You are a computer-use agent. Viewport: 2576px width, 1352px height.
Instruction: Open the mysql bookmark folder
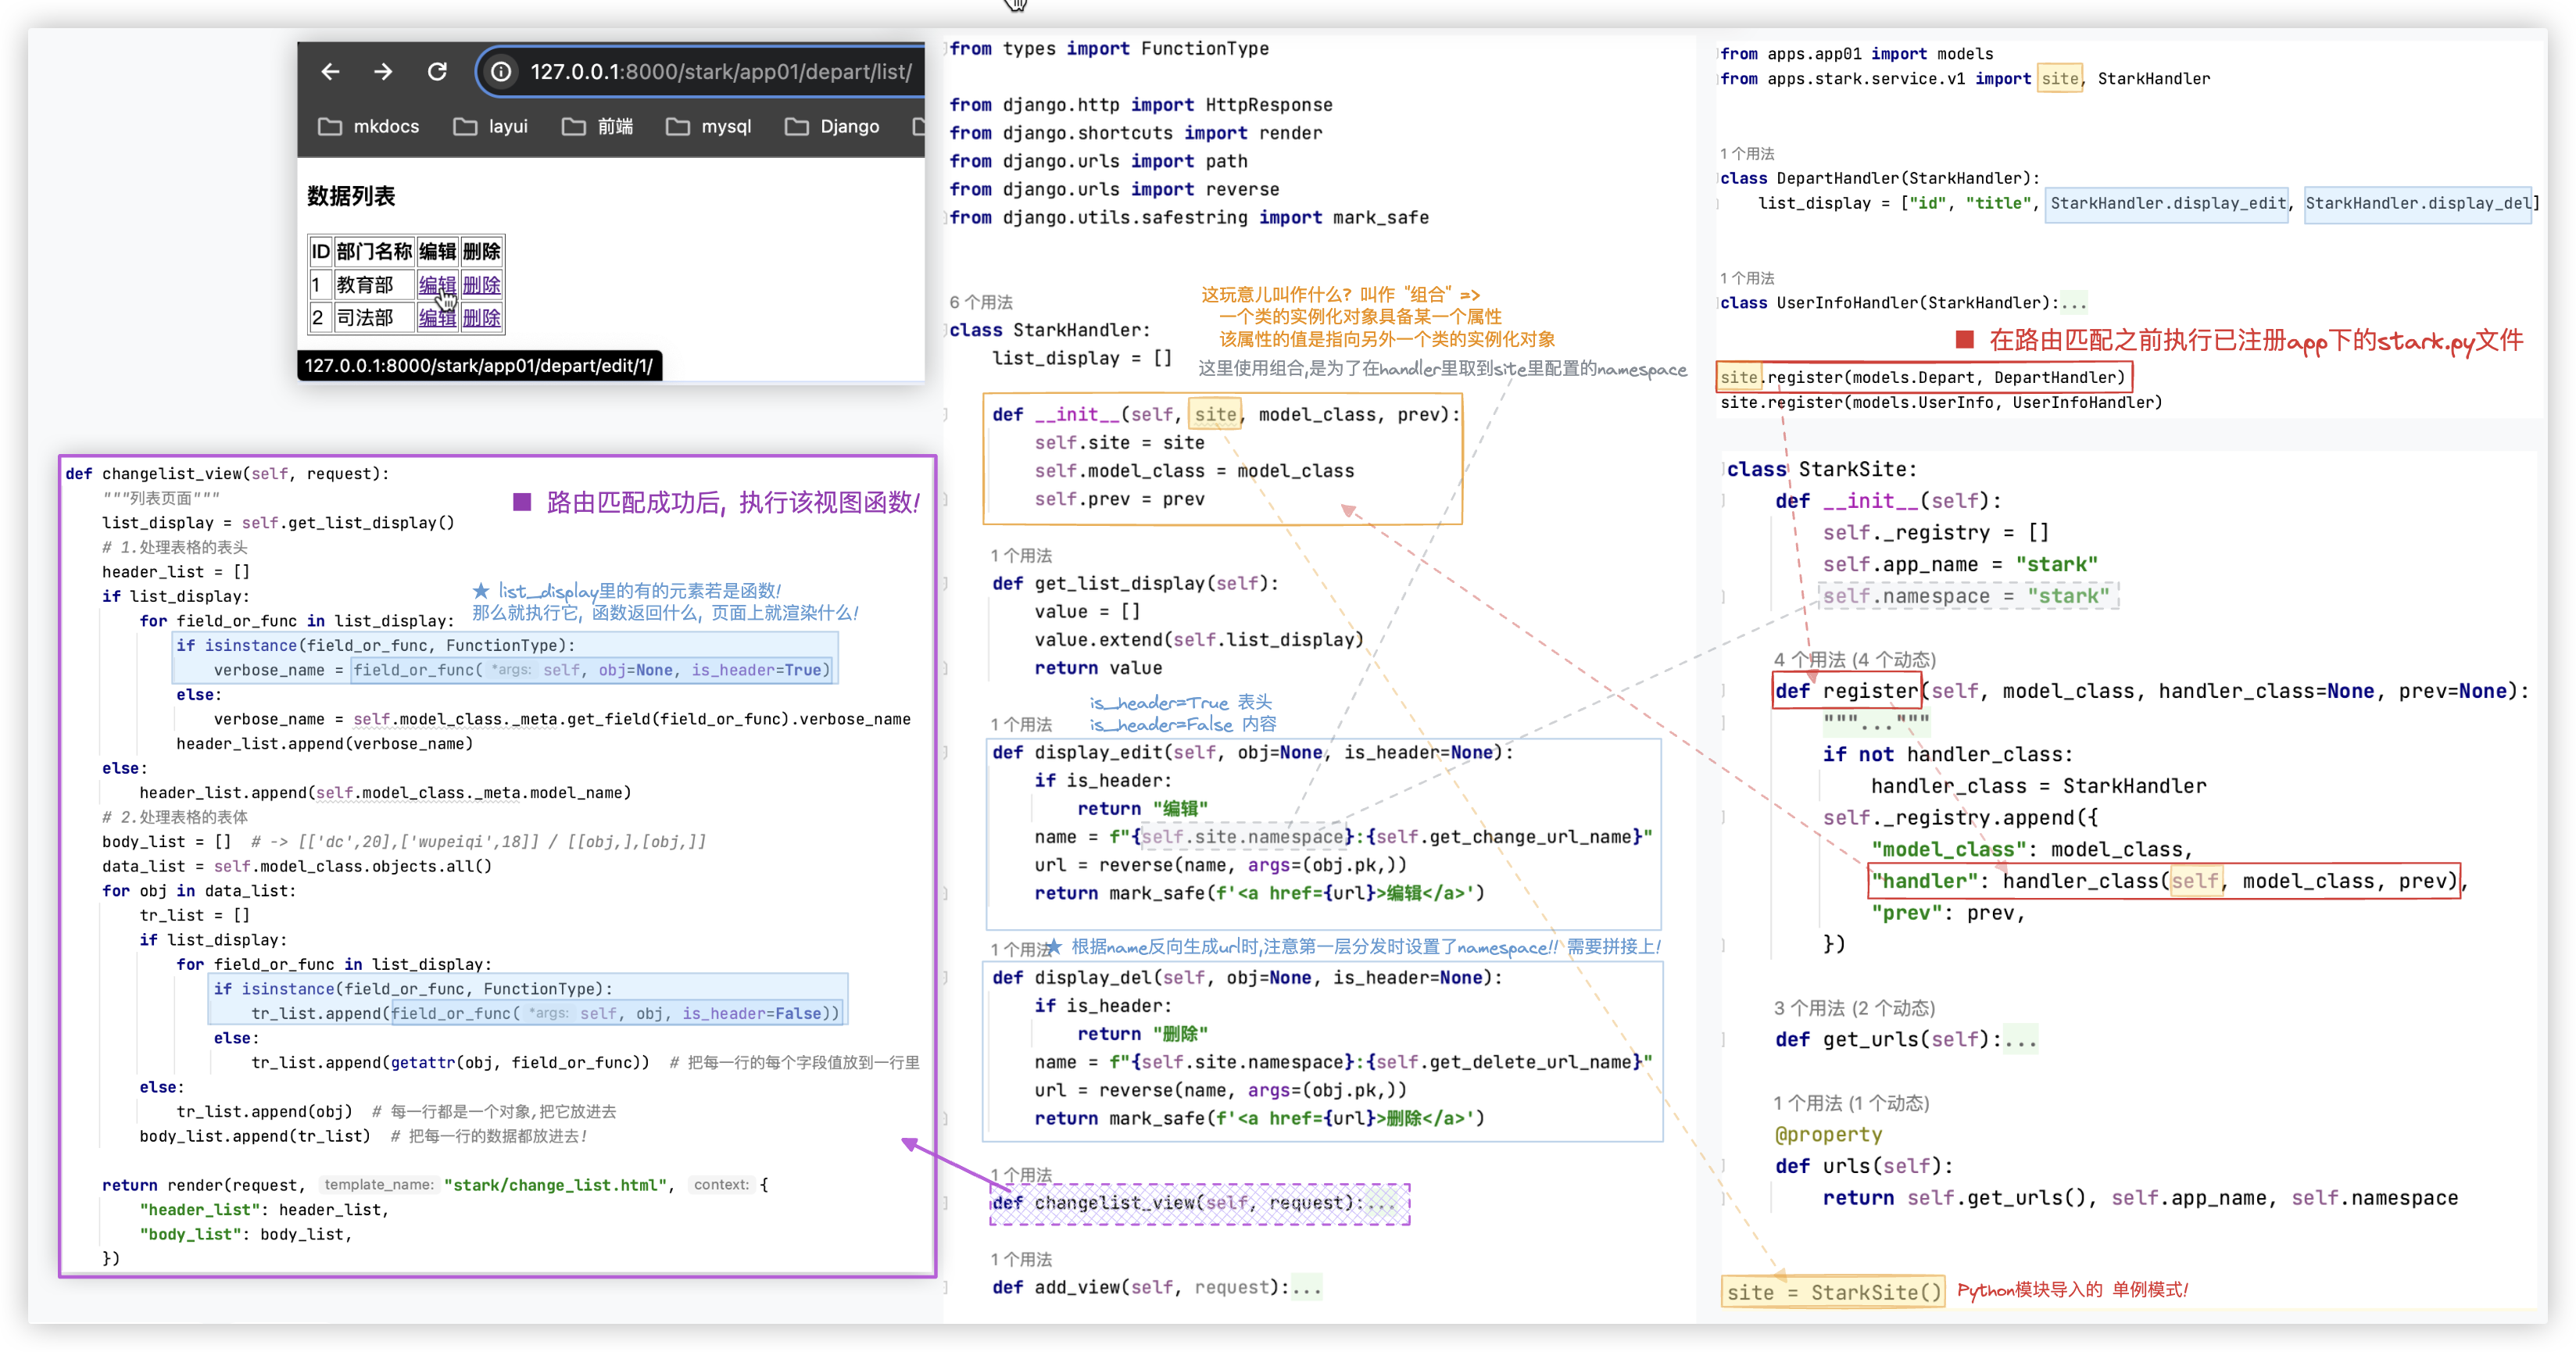(x=708, y=126)
